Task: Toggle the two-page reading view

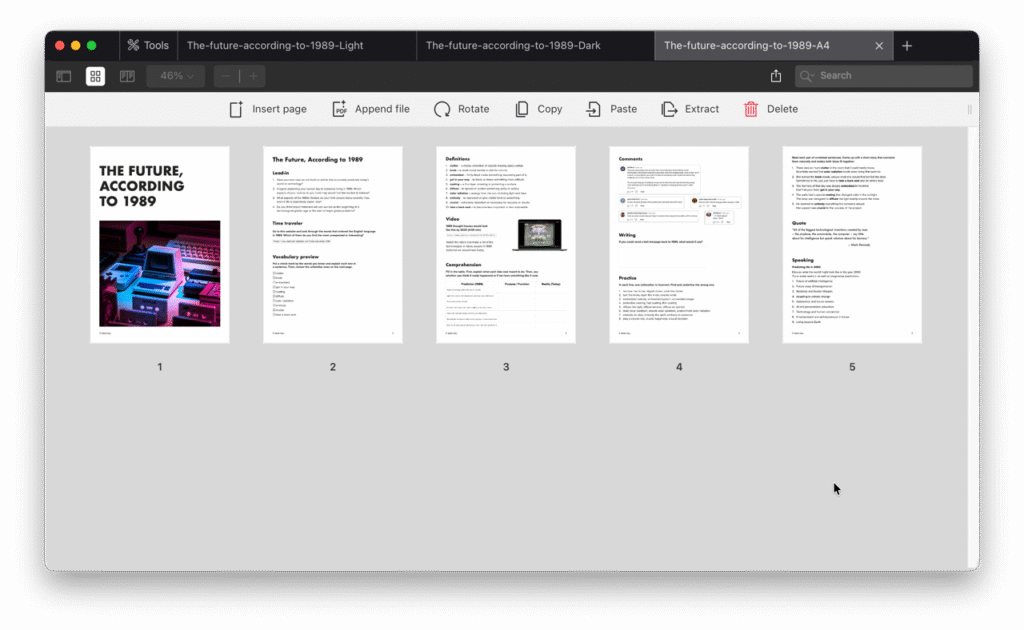Action: pos(127,76)
